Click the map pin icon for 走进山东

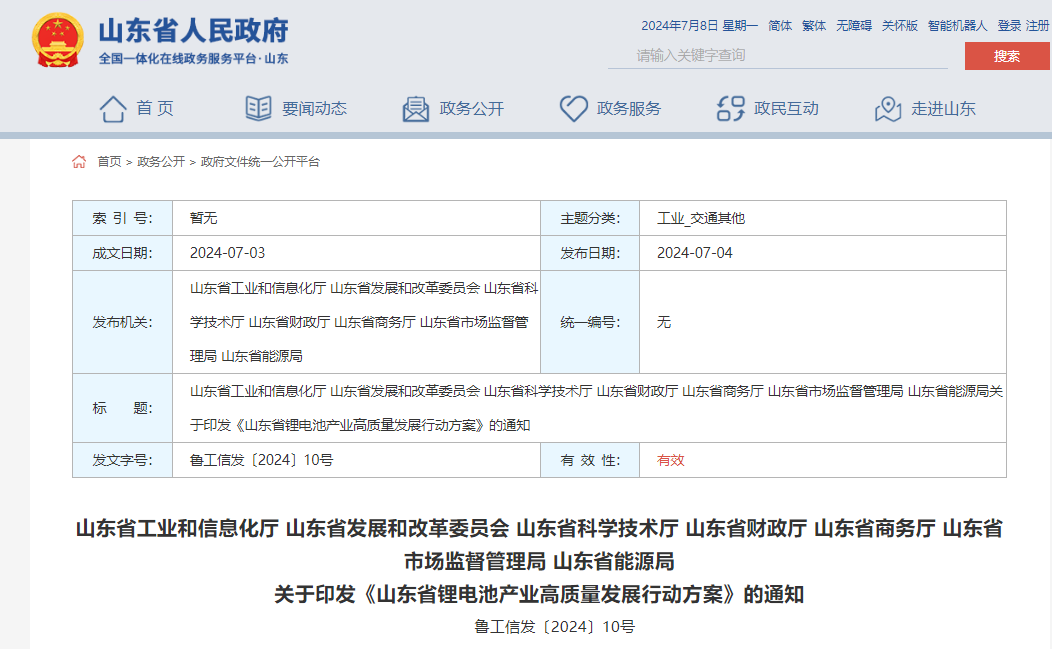click(x=888, y=109)
